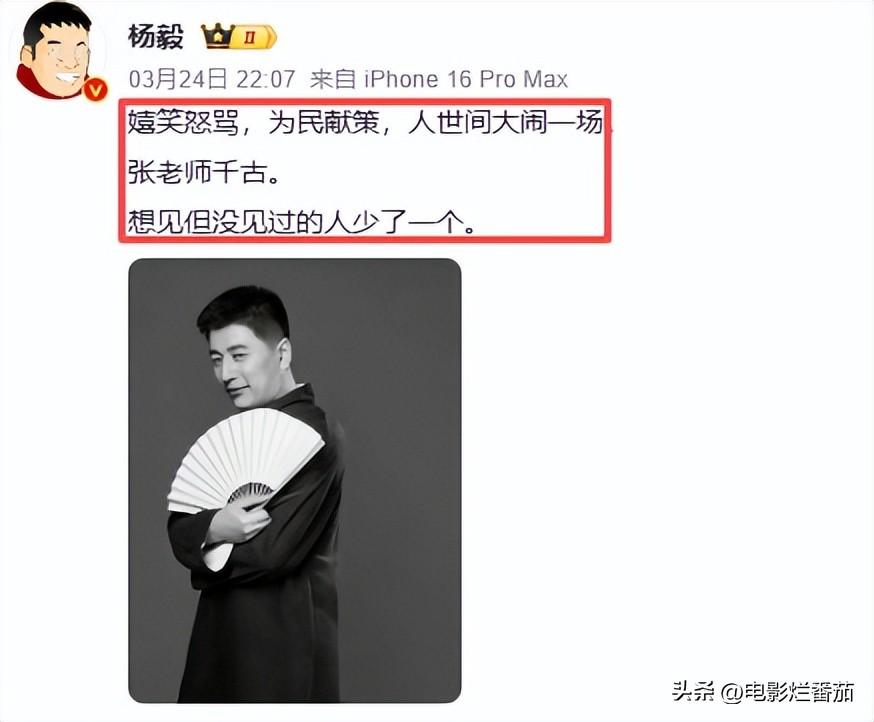Viewport: 874px width, 722px height.
Task: Click the phrase 人世间大闹一场
Action: (506, 123)
